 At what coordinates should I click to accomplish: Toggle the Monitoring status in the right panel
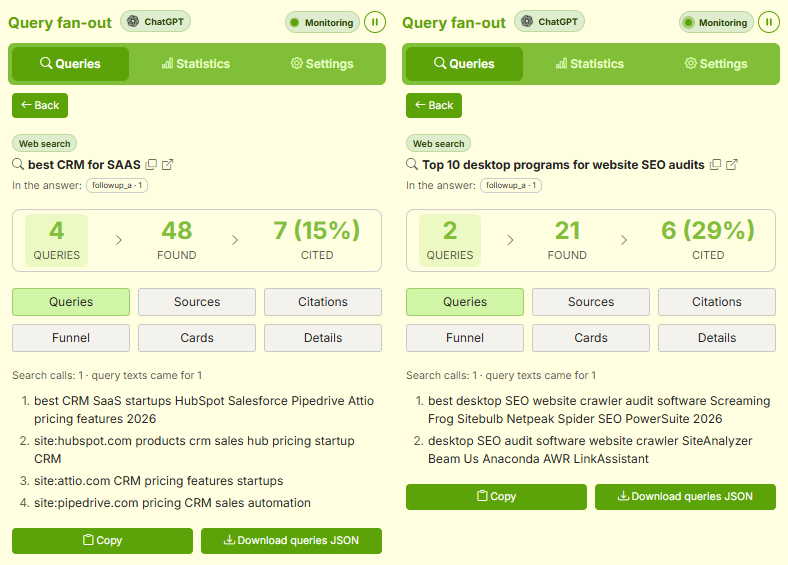point(716,23)
